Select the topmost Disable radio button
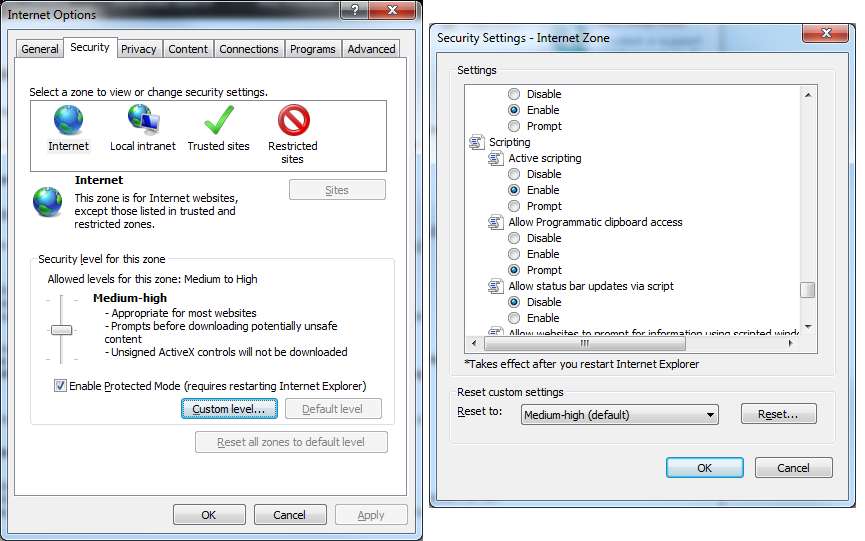The width and height of the screenshot is (865, 541). click(x=514, y=94)
